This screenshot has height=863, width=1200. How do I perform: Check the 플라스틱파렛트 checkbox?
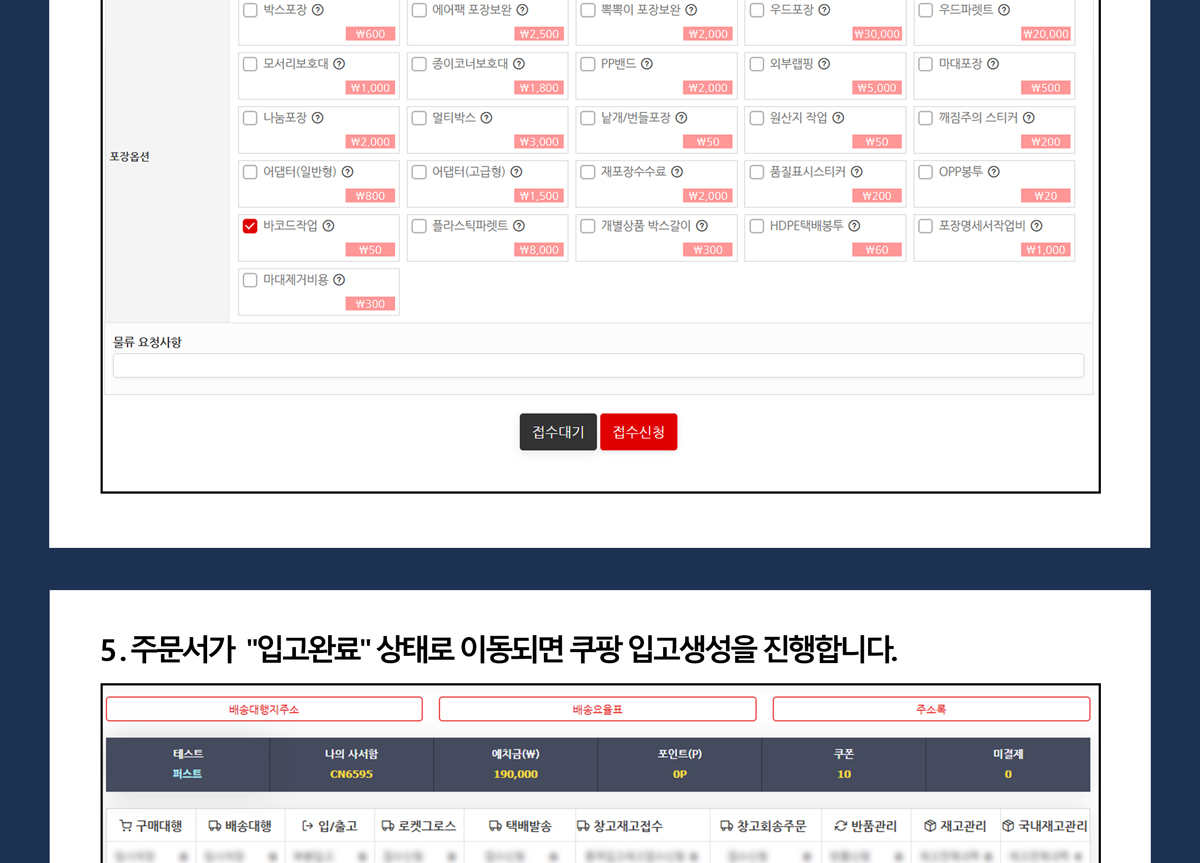tap(419, 226)
